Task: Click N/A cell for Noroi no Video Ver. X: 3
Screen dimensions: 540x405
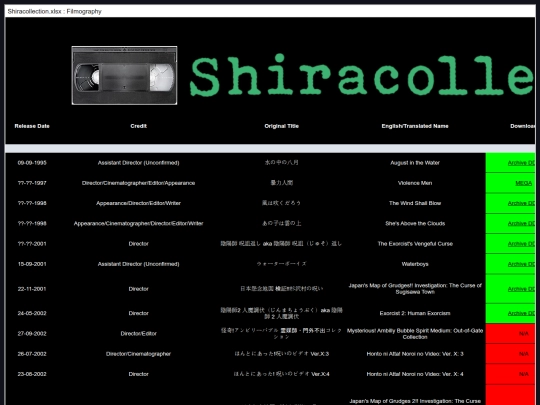Action: [510, 354]
